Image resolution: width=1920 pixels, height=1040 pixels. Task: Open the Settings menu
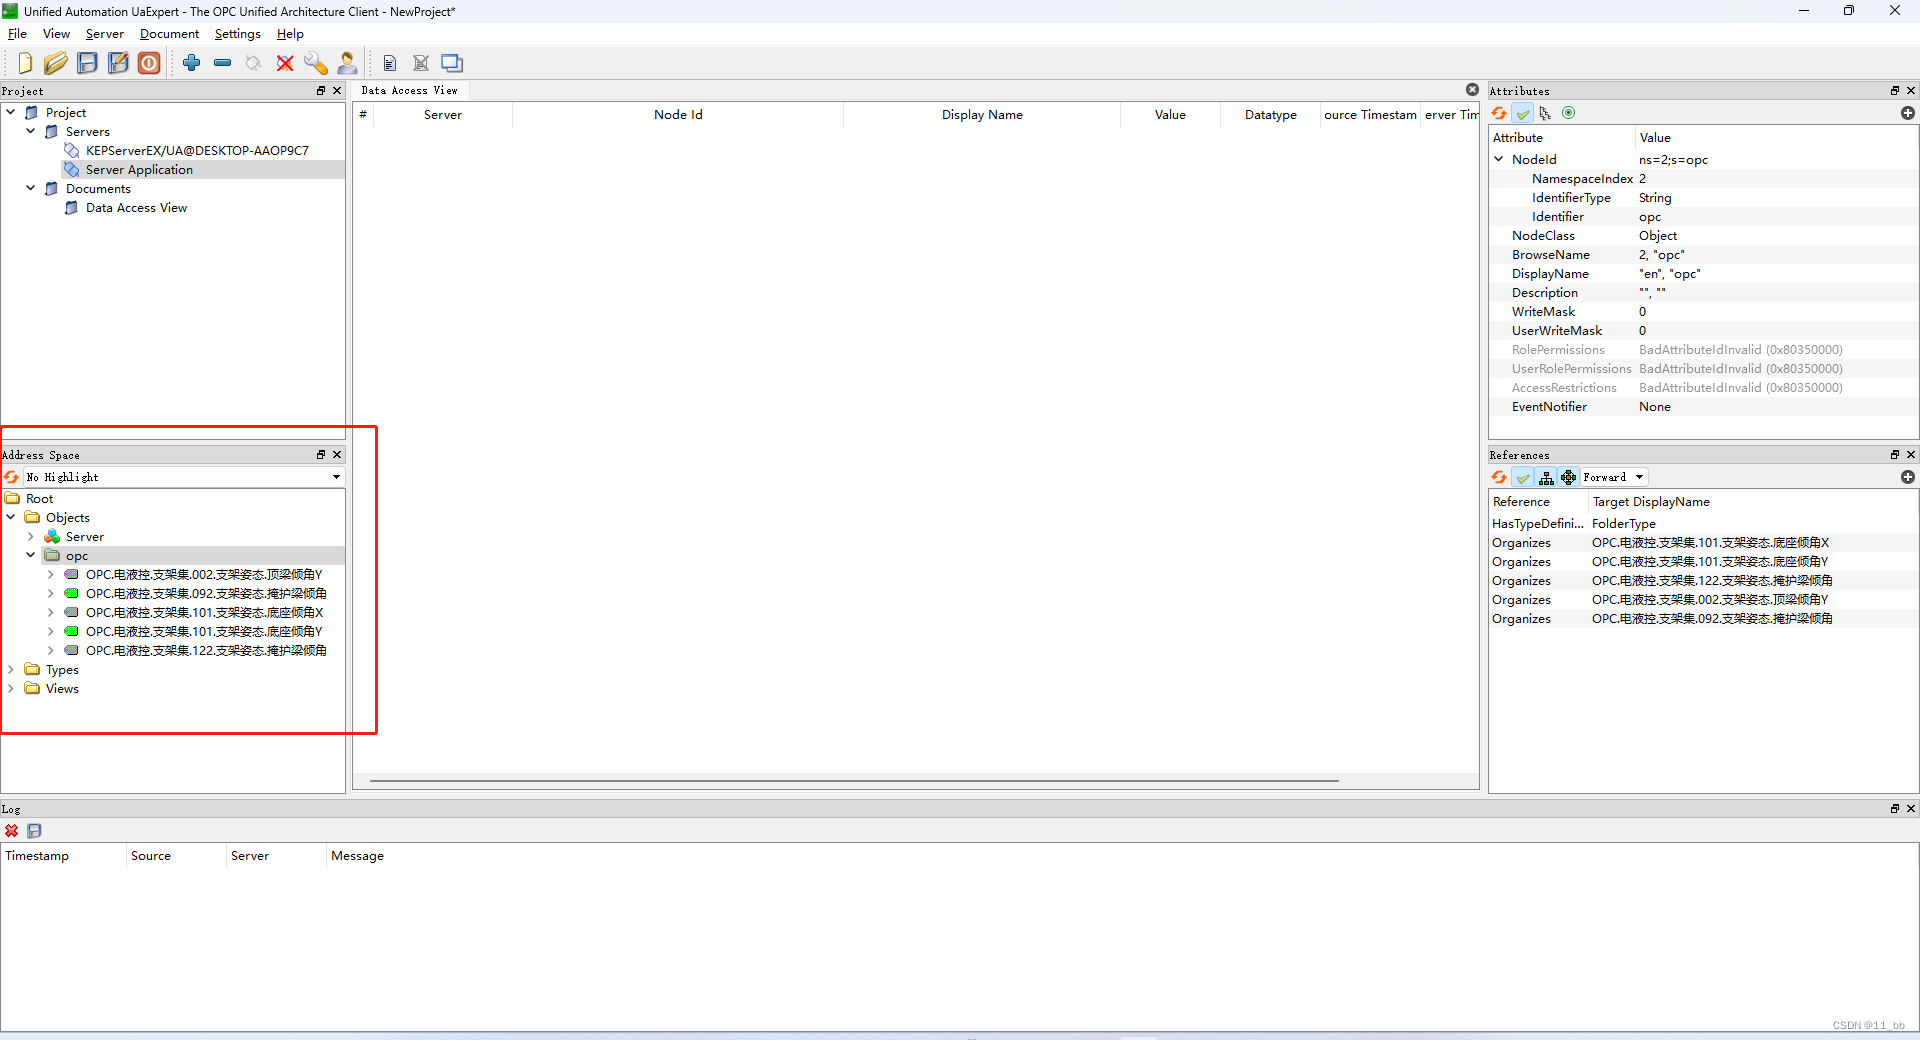pos(237,34)
